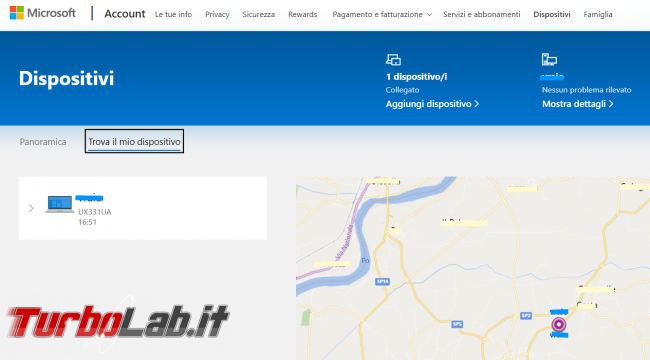Open the Account home link
Image resolution: width=650 pixels, height=360 pixels.
pos(125,14)
